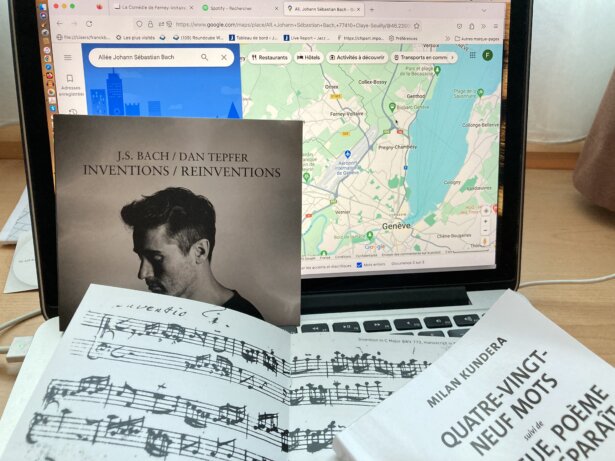The width and height of the screenshot is (615, 461).
Task: Open the Live Report - Jazz bookmark
Action: pos(308,38)
